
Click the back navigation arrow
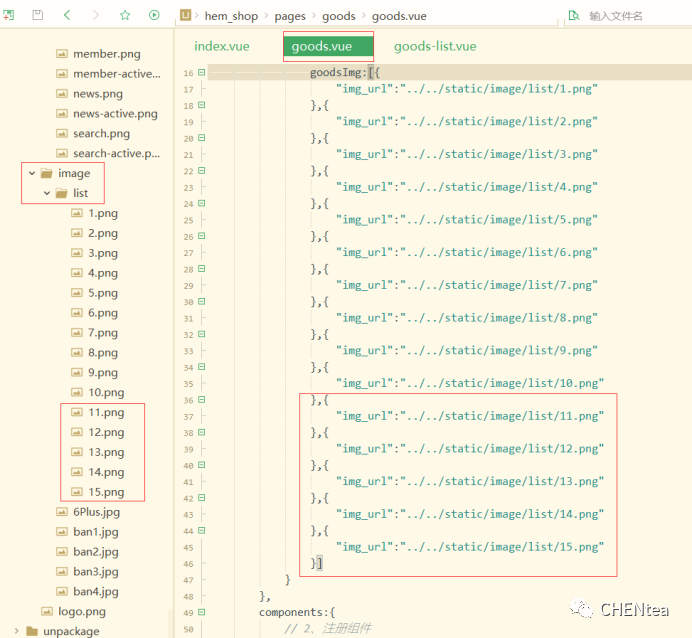[67, 15]
